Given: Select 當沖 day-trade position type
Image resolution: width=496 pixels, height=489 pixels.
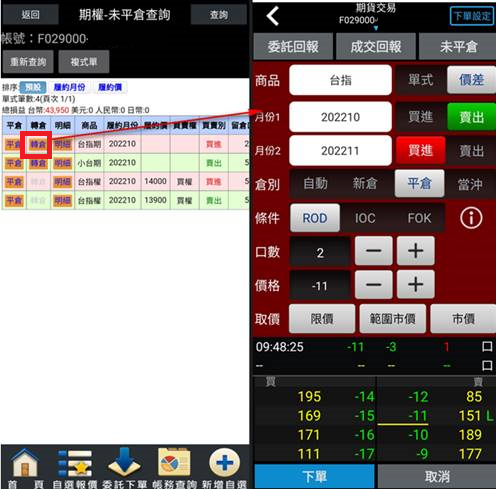Looking at the screenshot, I should coord(470,184).
